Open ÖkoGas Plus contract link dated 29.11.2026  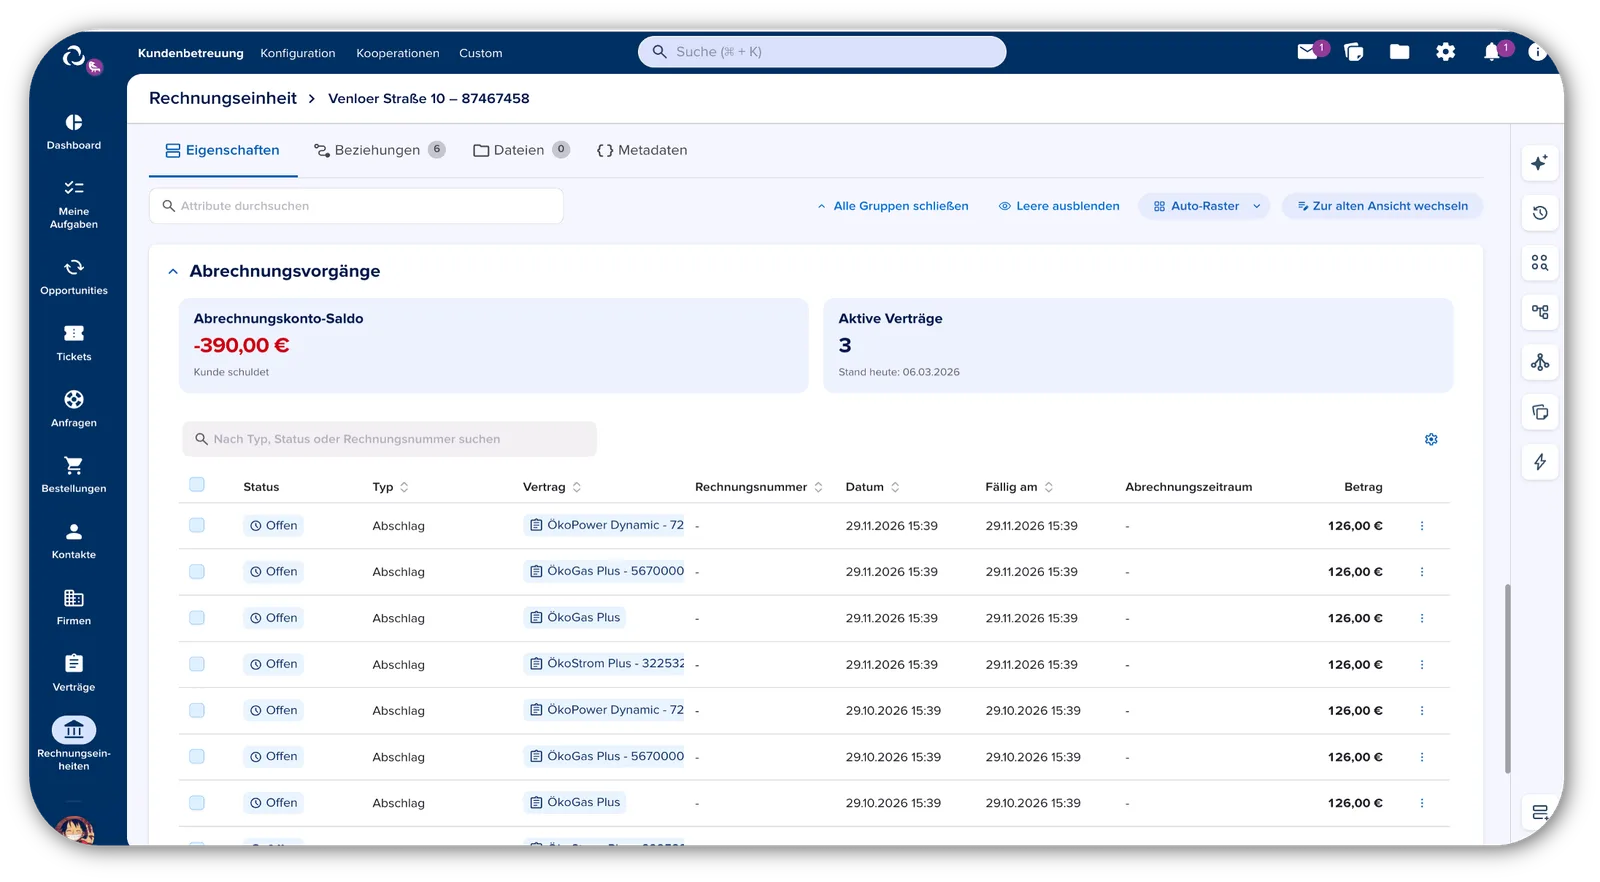[x=575, y=617]
